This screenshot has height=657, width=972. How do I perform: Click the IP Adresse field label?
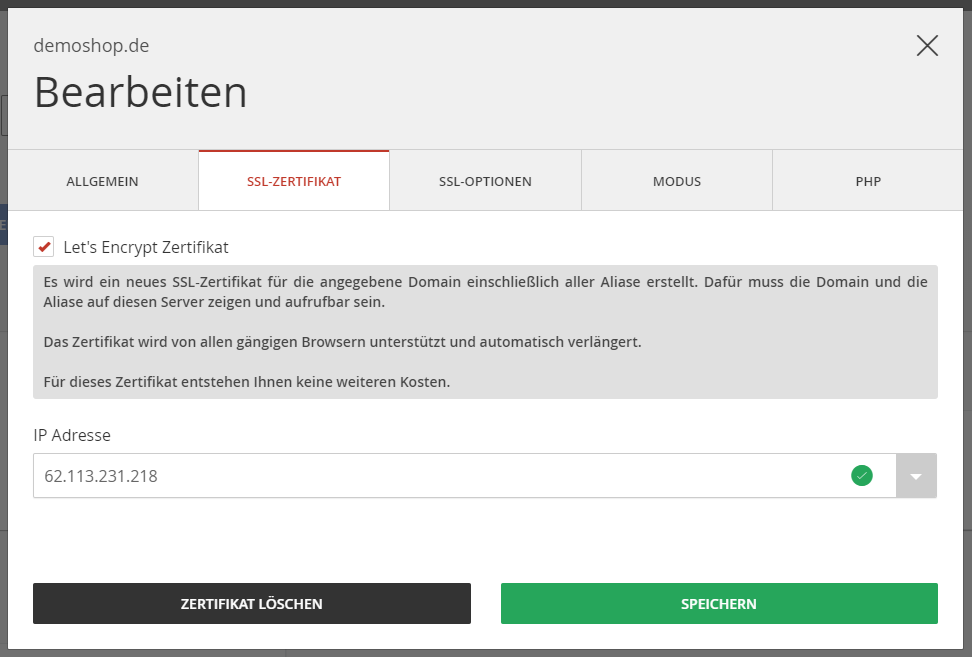tap(72, 435)
